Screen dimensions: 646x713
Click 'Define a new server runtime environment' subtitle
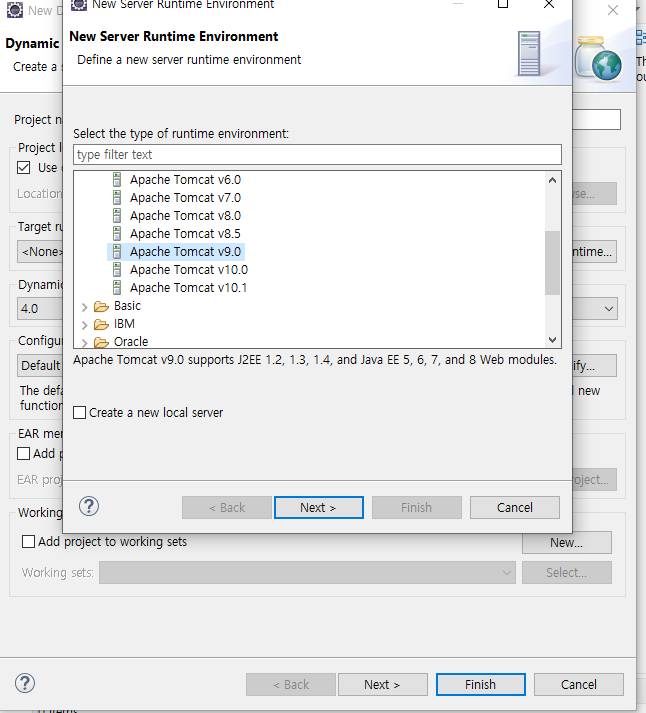189,60
